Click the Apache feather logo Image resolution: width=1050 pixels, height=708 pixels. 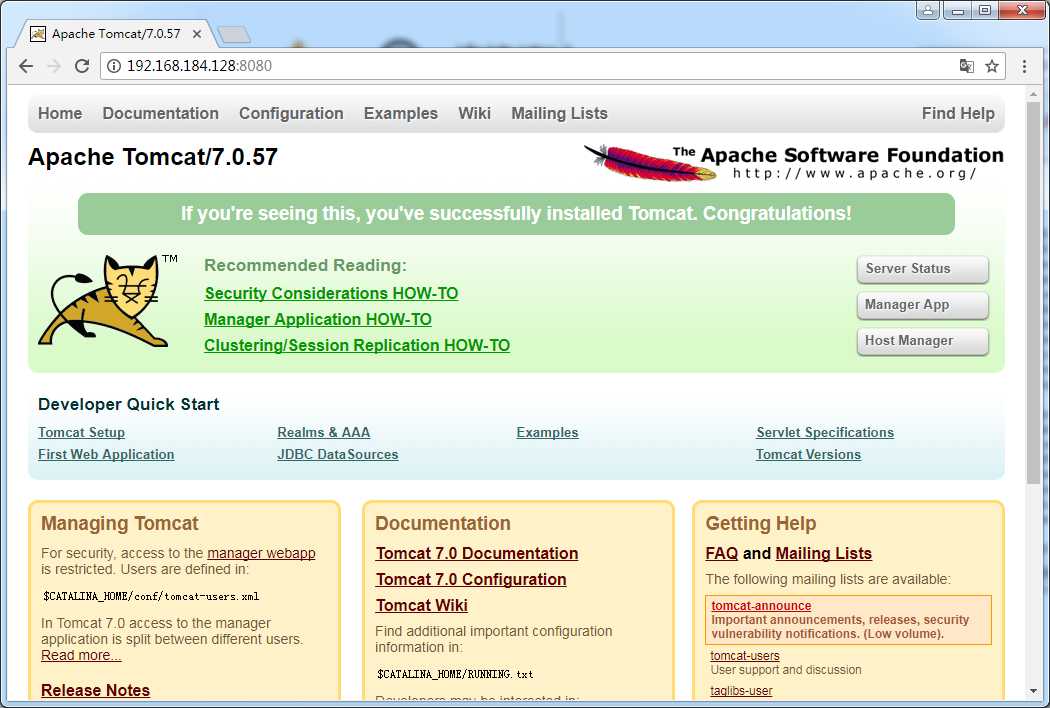click(650, 163)
